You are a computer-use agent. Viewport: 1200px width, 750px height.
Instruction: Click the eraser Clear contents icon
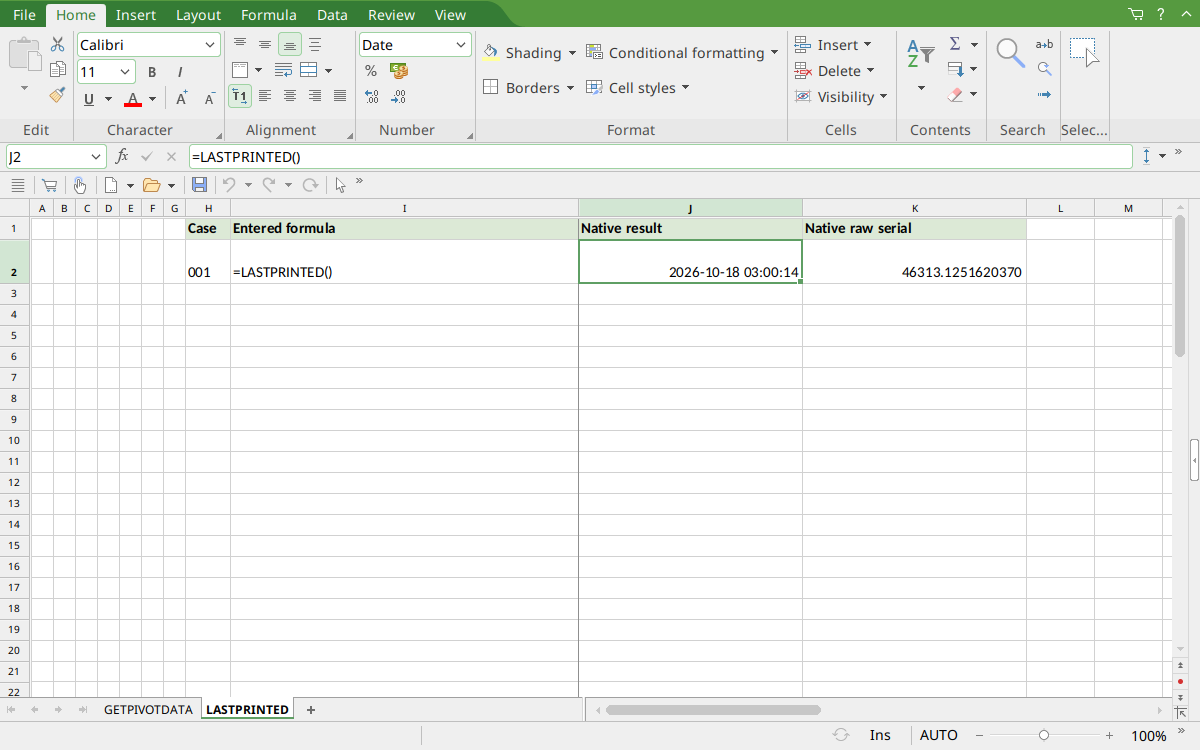point(955,95)
